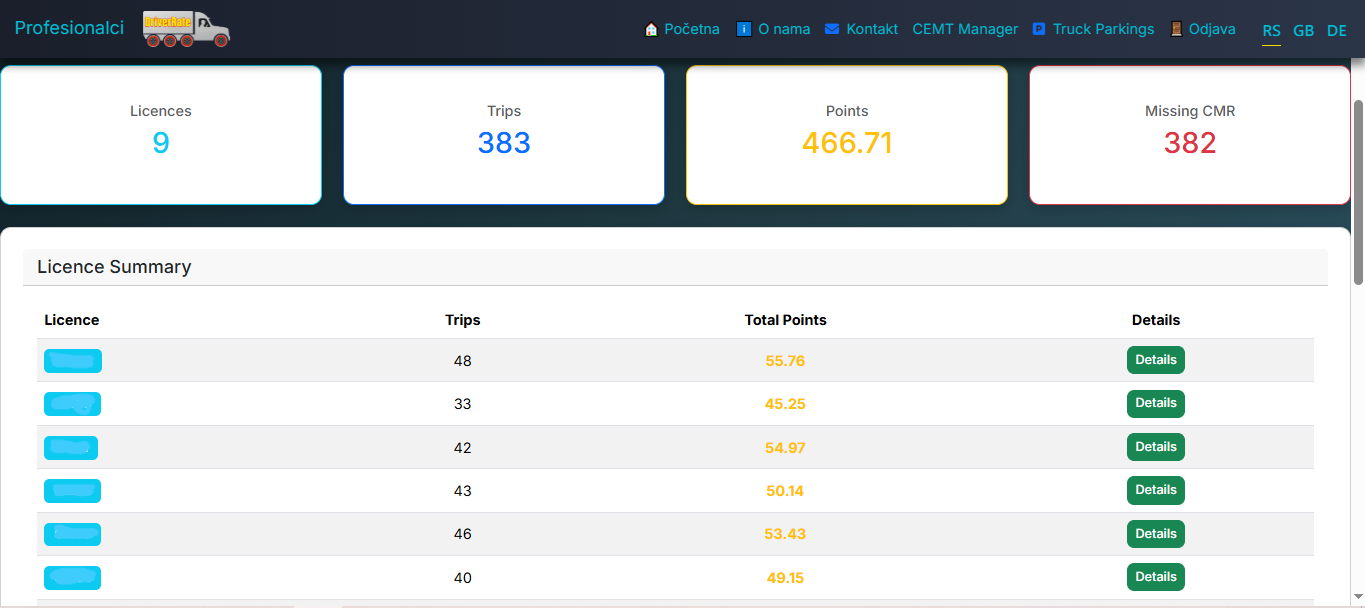
Task: Open Details for licence with 48 trips
Action: [1156, 360]
